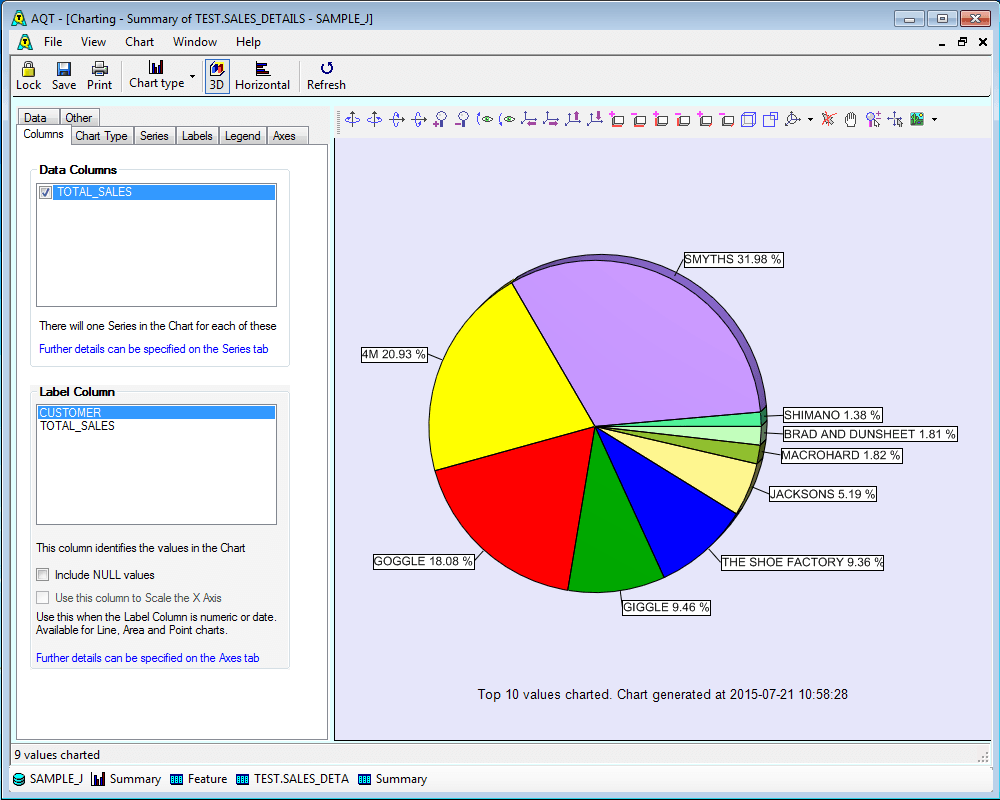Move chart up using the up-arrow axes icon
Viewport: 1000px width, 800px height.
pyautogui.click(x=573, y=119)
